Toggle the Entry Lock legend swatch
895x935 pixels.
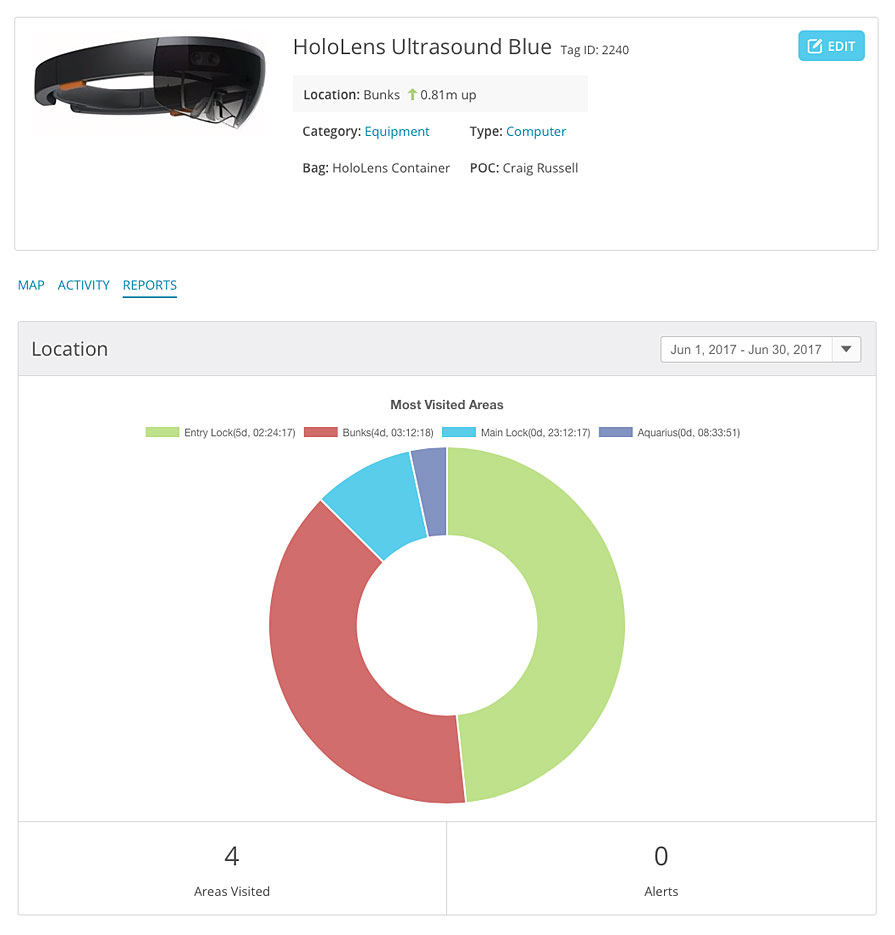point(162,432)
